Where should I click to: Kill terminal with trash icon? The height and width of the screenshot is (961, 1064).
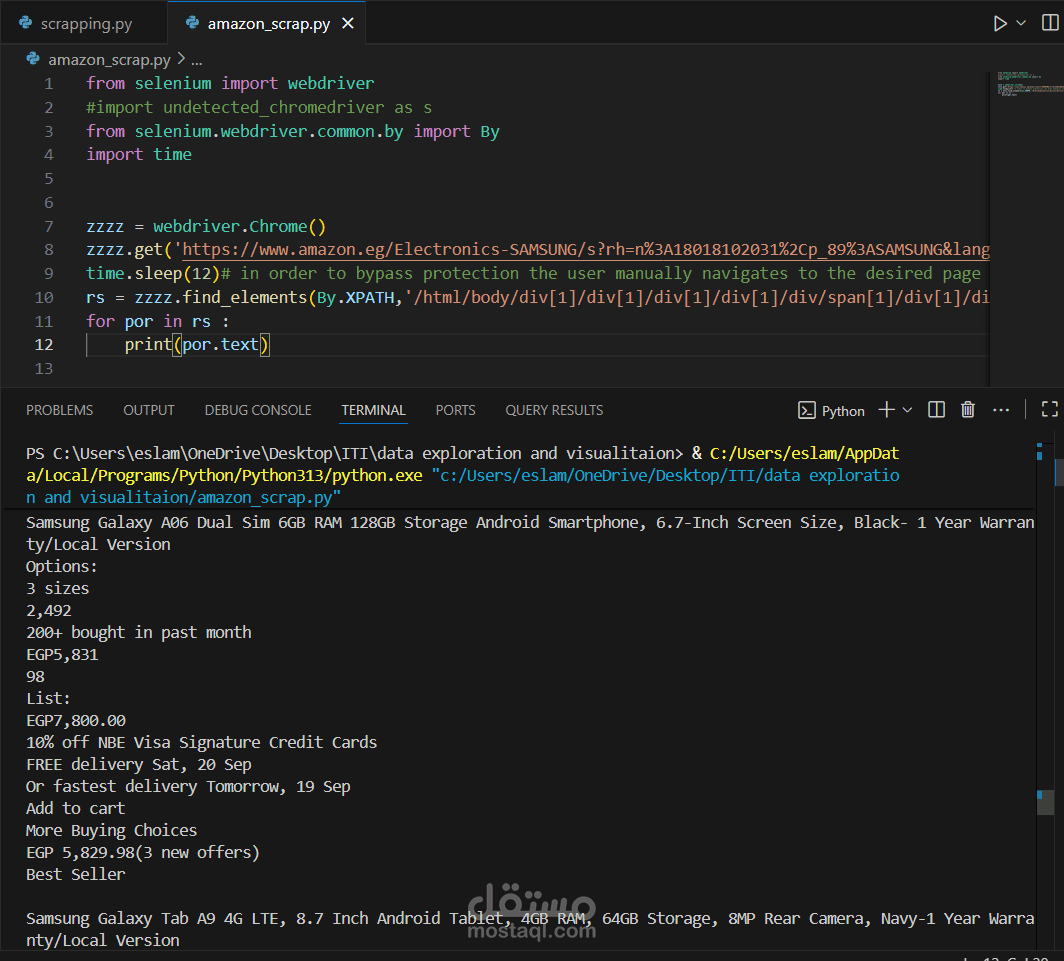968,409
